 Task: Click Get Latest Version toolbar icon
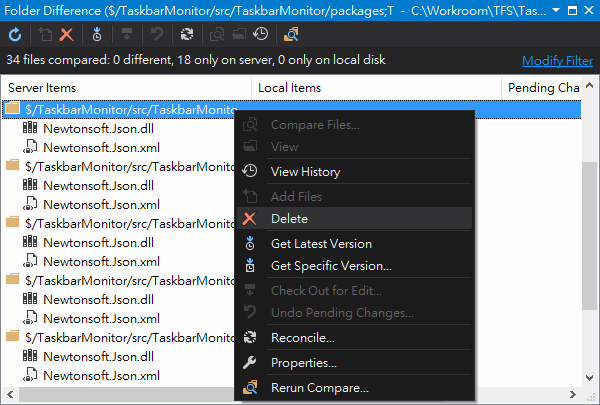click(x=97, y=34)
